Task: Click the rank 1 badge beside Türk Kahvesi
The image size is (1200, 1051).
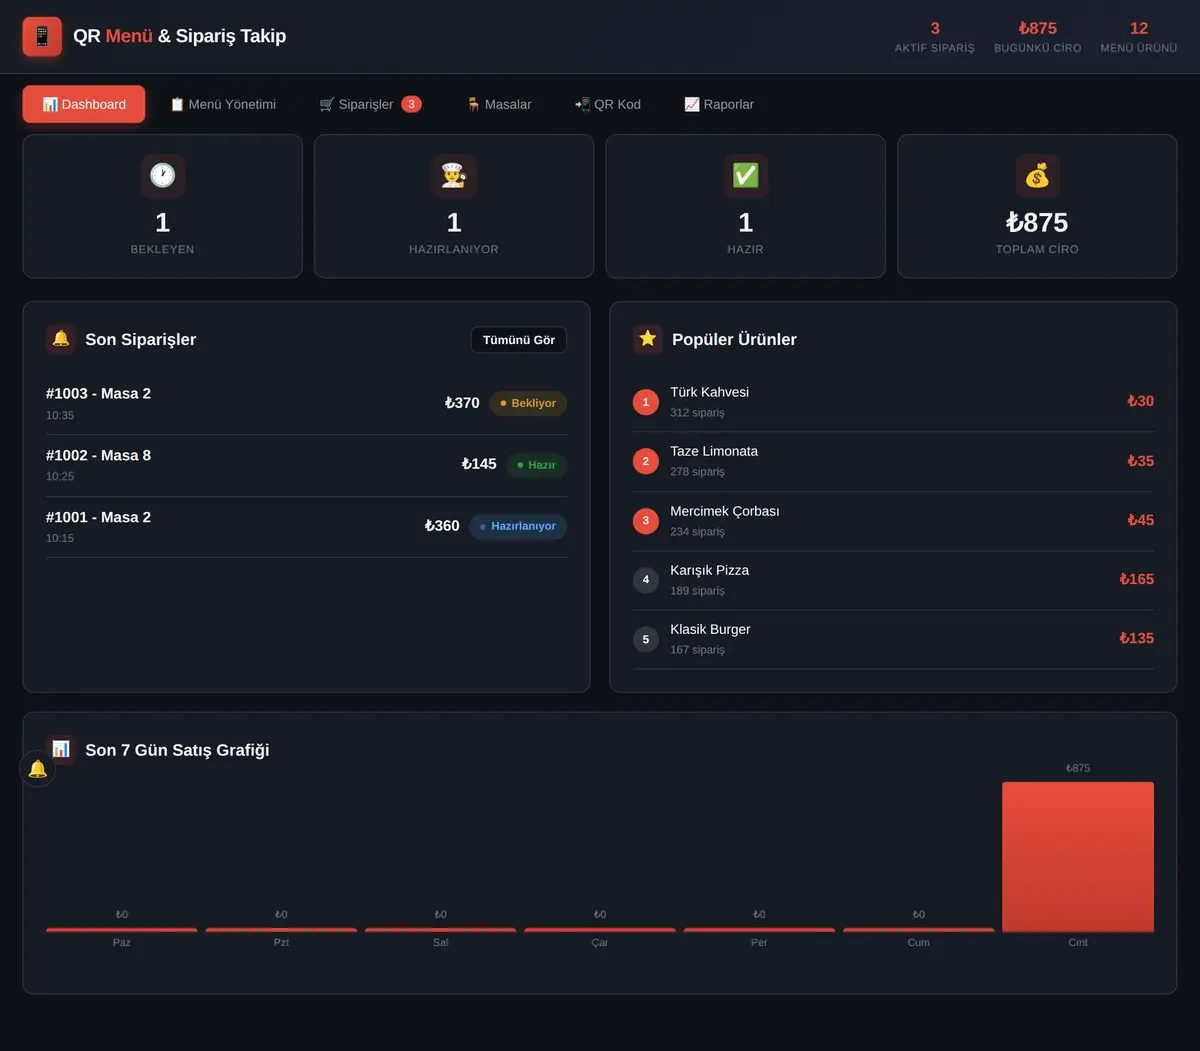Action: [x=646, y=402]
